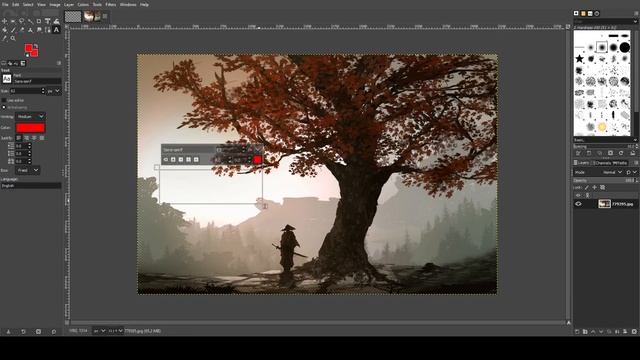Screen dimensions: 640x360
Task: Choose filled justify for the text
Action: 41,138
